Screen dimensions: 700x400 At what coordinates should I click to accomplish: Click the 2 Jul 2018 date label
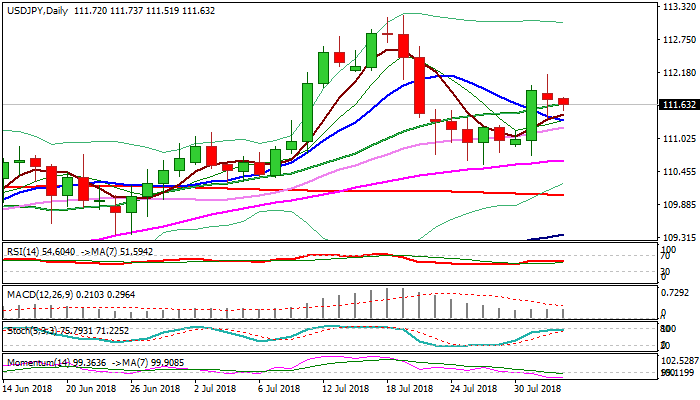214,388
